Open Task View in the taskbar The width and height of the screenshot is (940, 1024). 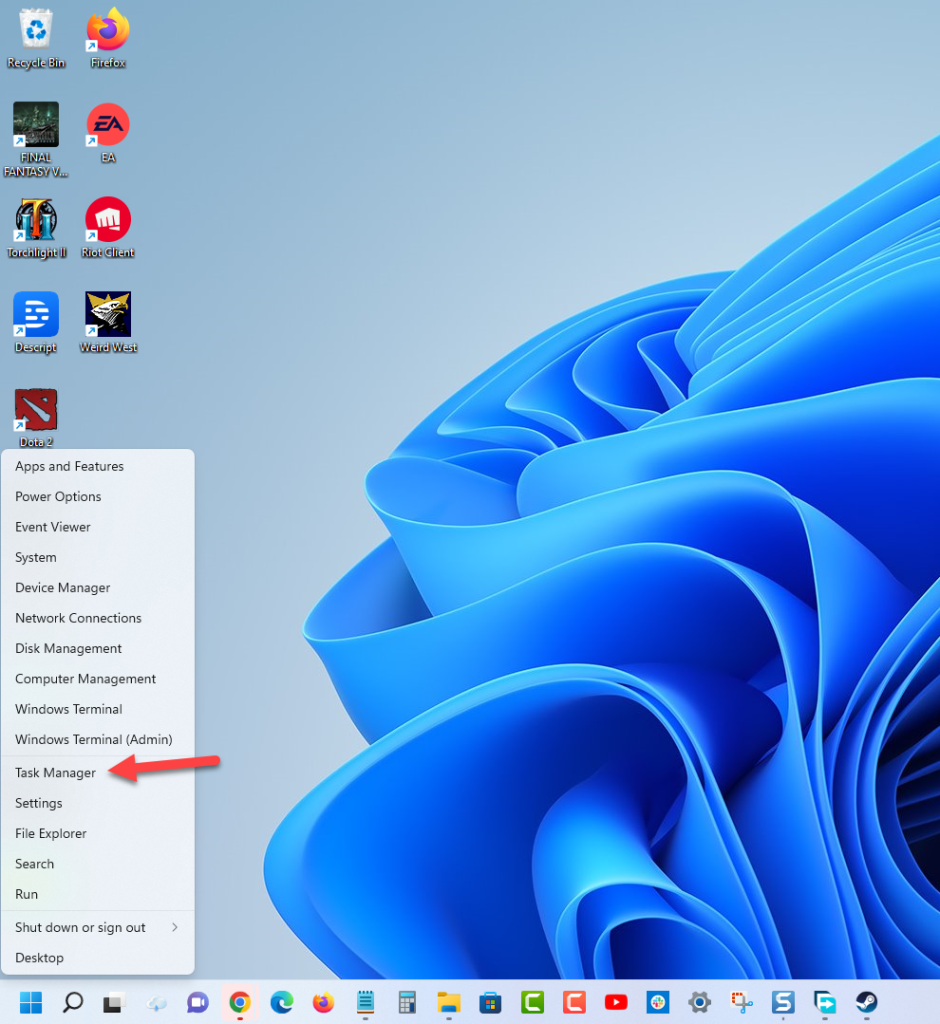pos(114,1002)
